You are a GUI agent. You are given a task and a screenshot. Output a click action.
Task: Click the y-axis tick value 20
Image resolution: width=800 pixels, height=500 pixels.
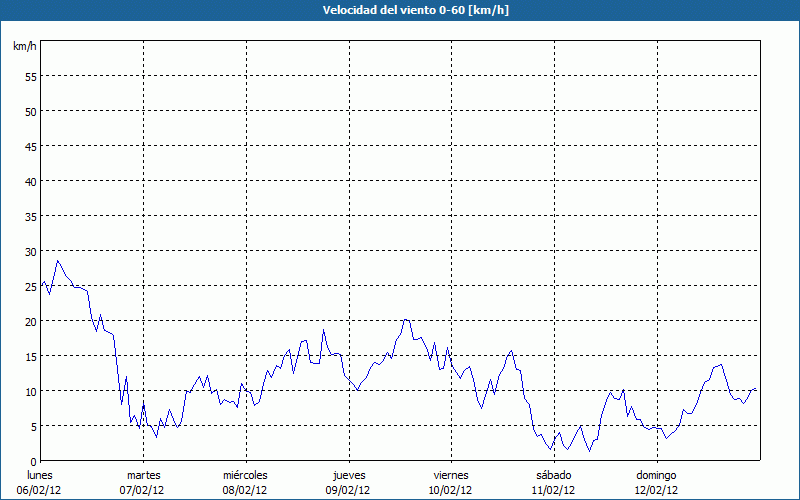(30, 321)
